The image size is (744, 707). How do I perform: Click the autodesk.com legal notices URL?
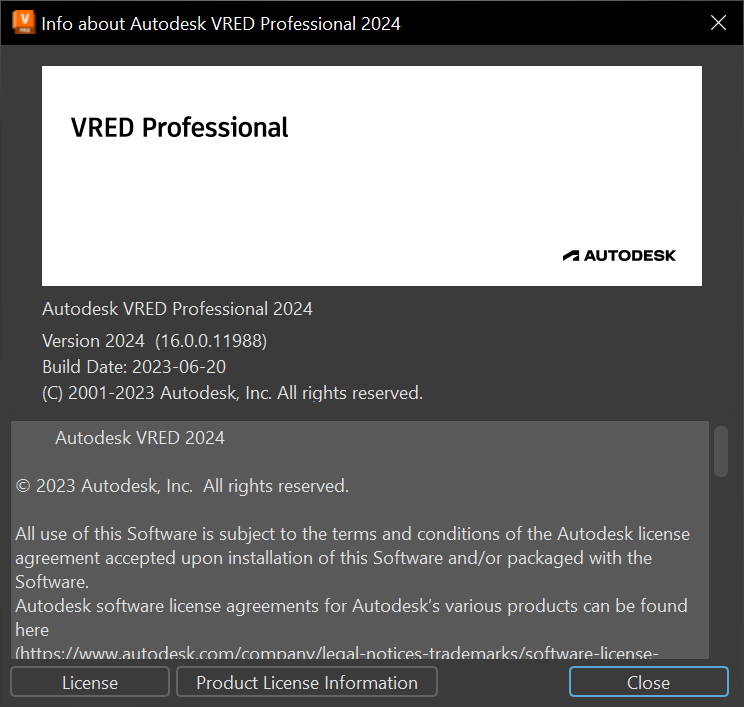(337, 654)
